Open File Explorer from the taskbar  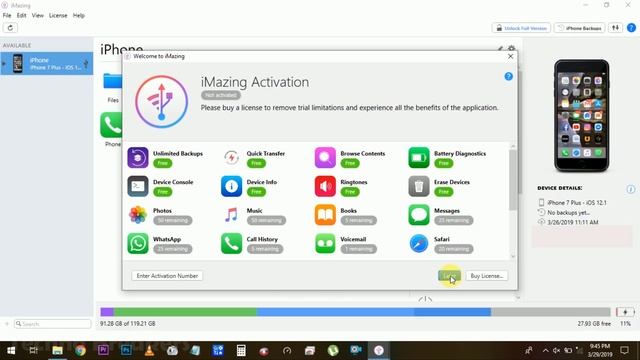(57, 350)
